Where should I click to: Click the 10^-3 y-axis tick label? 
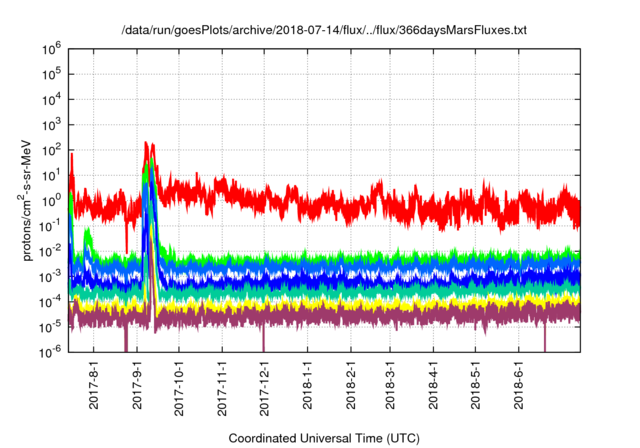[50, 276]
